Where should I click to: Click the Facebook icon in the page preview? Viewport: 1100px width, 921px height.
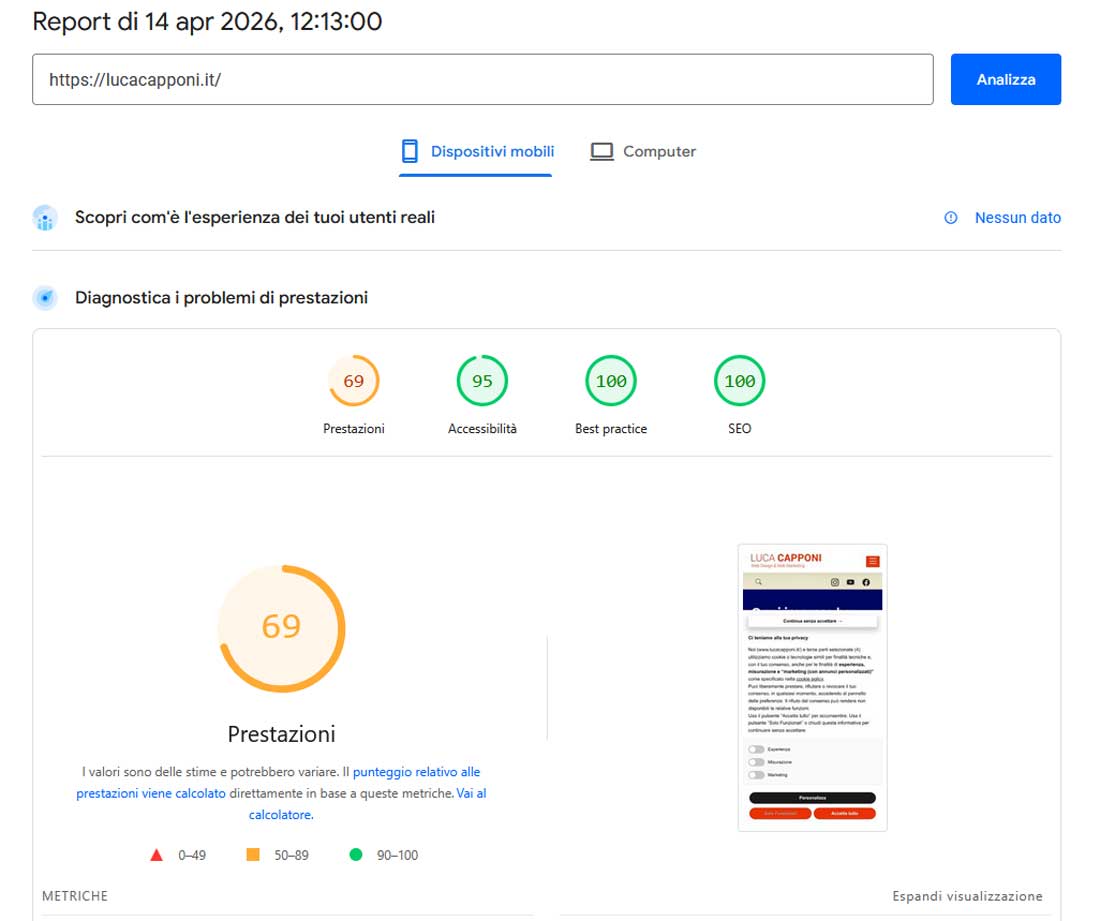pos(866,582)
